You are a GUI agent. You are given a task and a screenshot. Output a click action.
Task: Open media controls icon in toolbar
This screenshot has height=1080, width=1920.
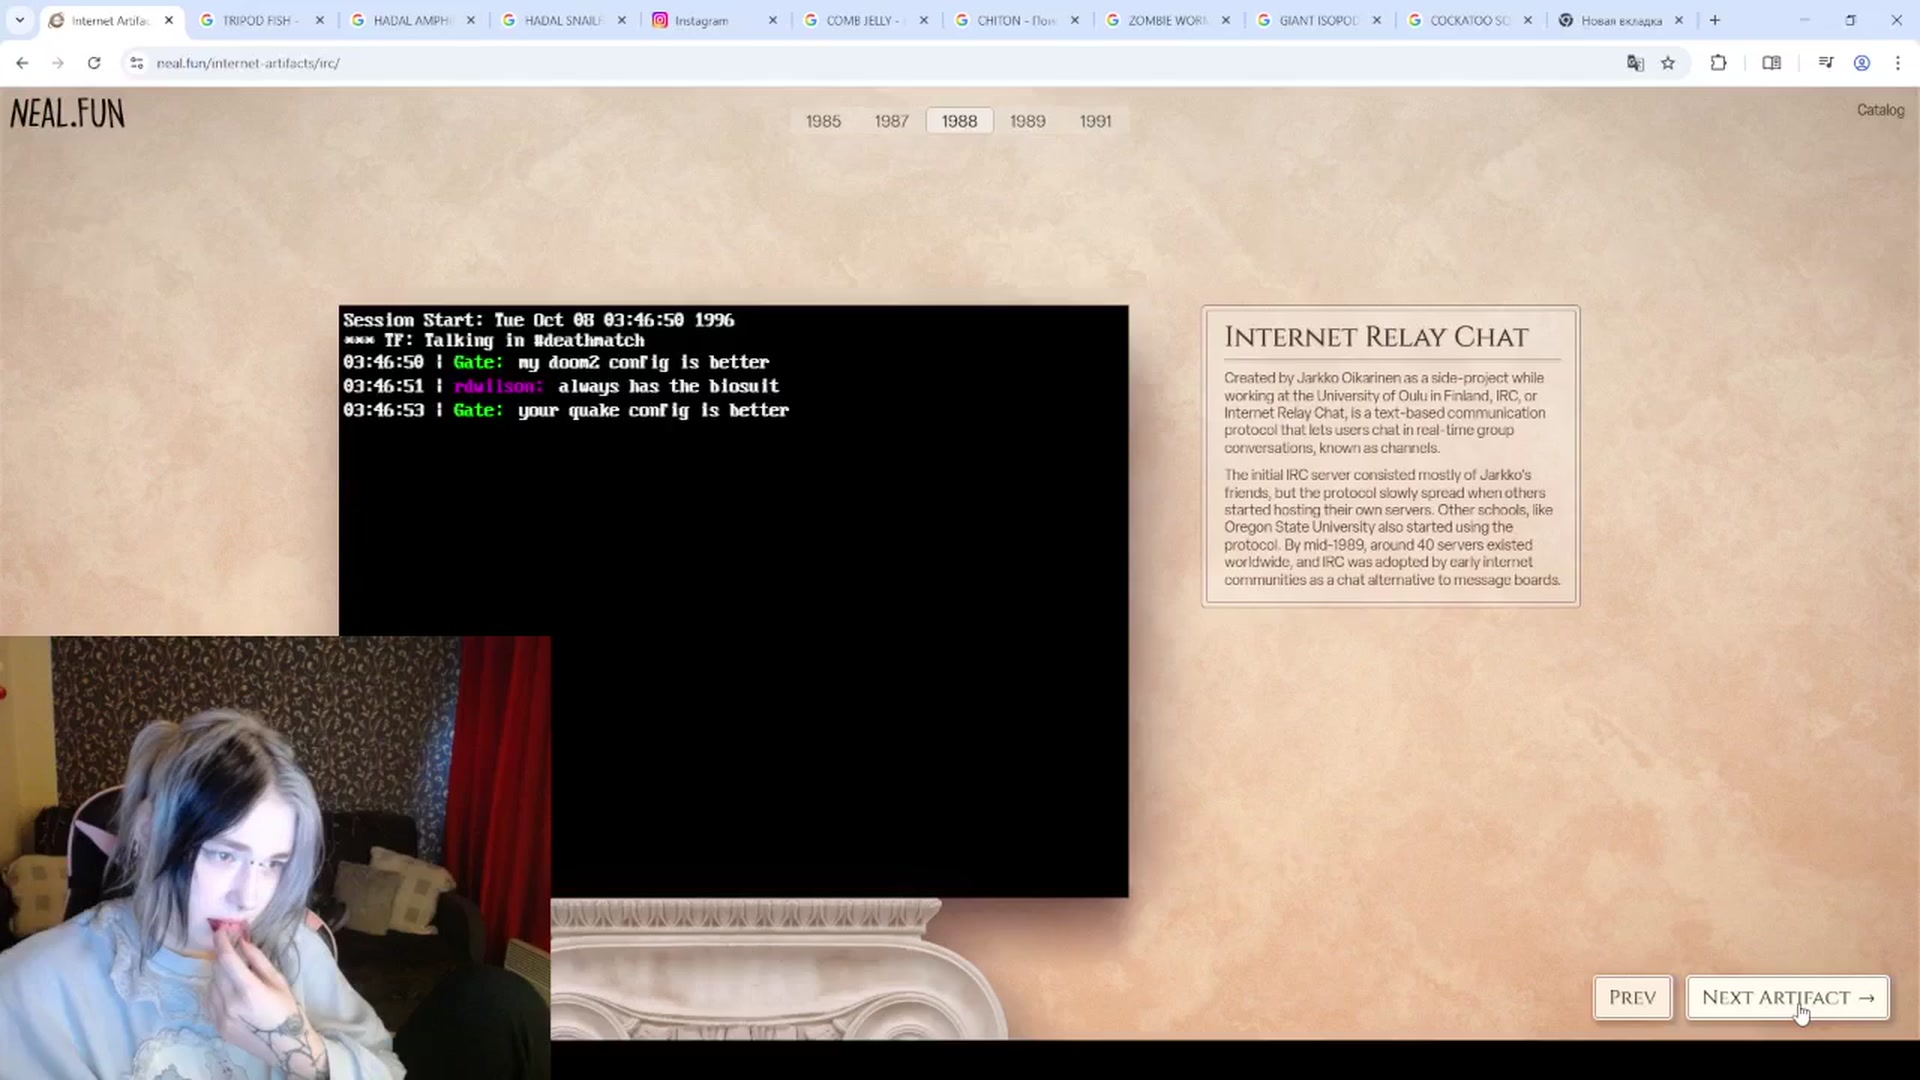pos(1826,63)
